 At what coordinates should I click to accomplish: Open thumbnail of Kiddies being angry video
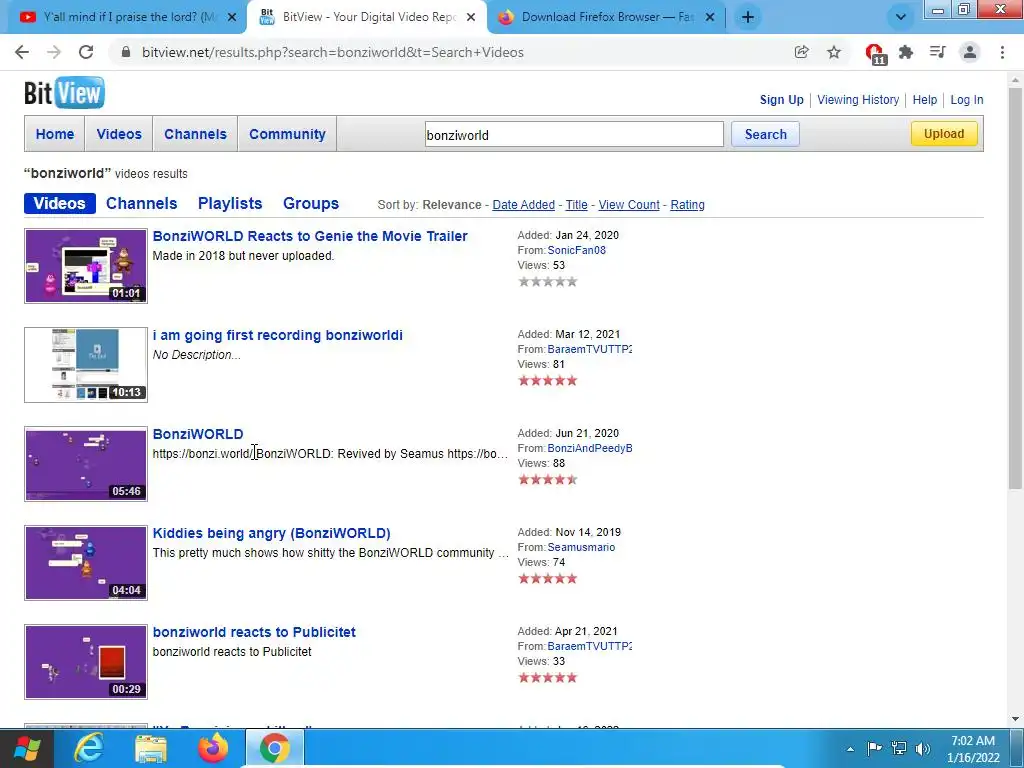[x=86, y=563]
